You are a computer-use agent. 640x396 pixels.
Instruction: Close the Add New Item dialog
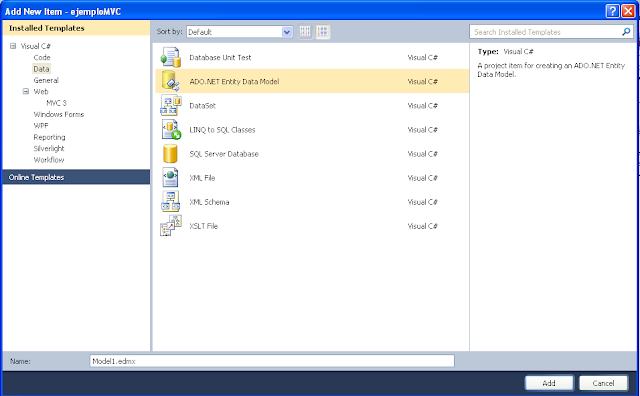pyautogui.click(x=628, y=11)
